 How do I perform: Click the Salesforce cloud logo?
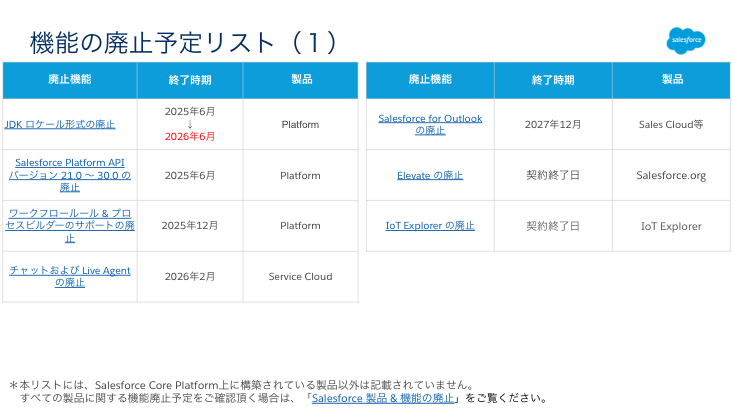tap(686, 41)
